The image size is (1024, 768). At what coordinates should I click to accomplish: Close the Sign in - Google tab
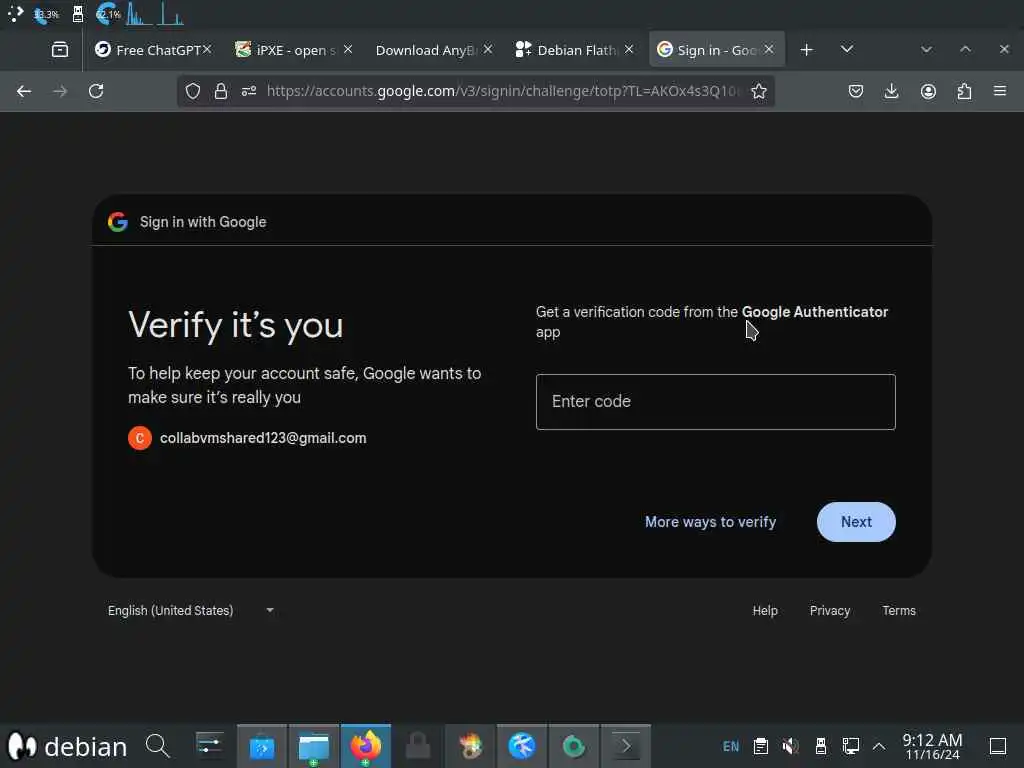pyautogui.click(x=769, y=50)
